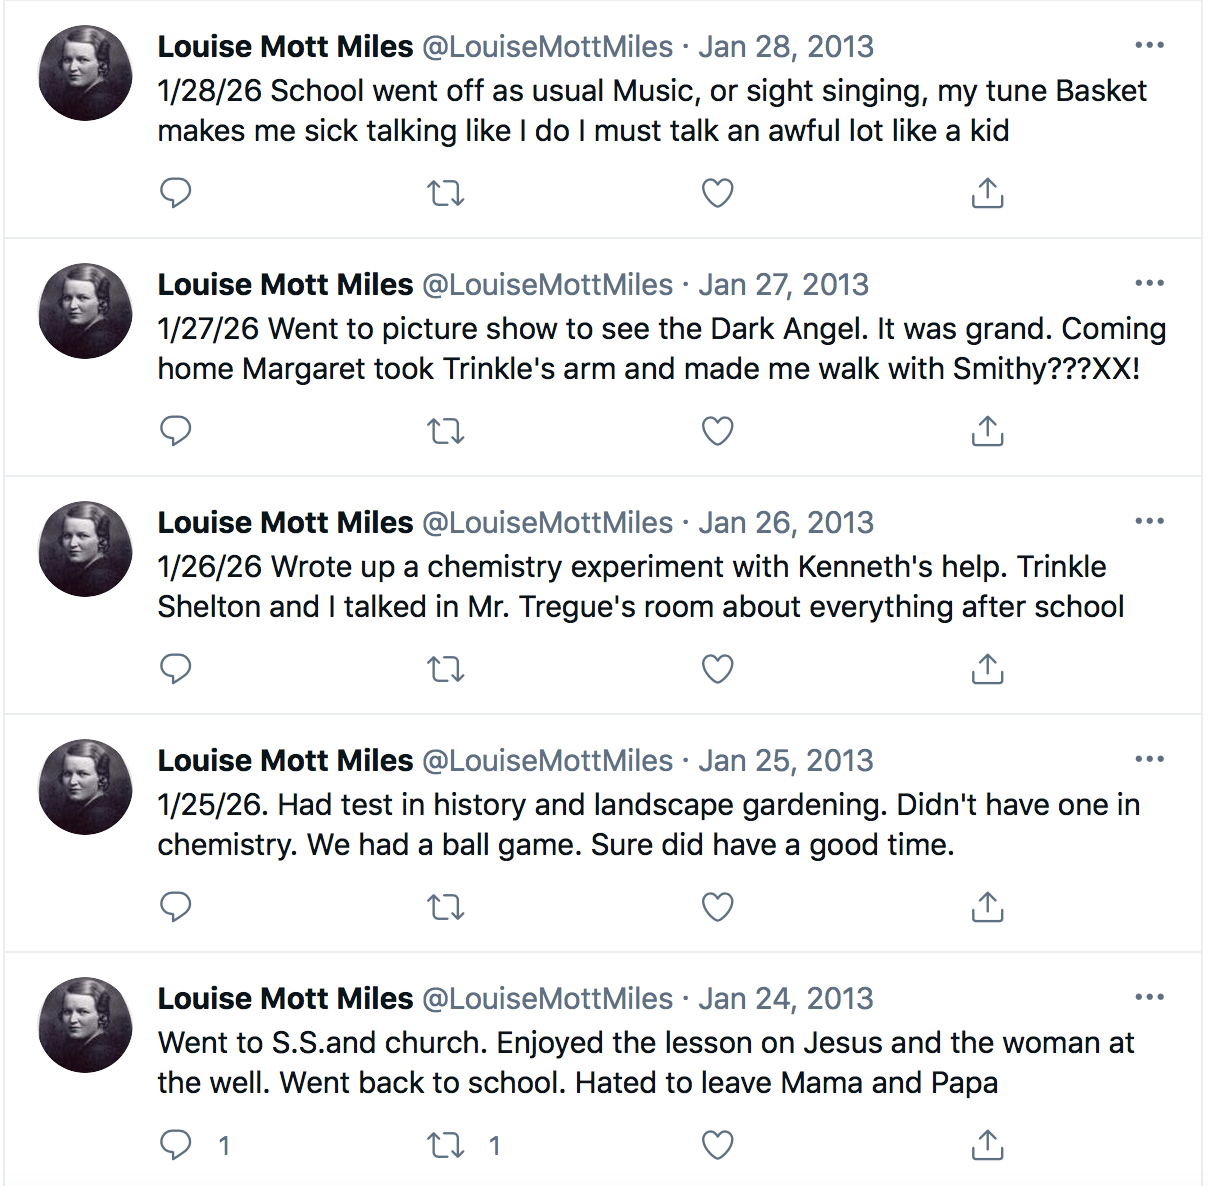Like the Jan 28, 2013 tweet
Screen dimensions: 1208x1186
click(717, 192)
